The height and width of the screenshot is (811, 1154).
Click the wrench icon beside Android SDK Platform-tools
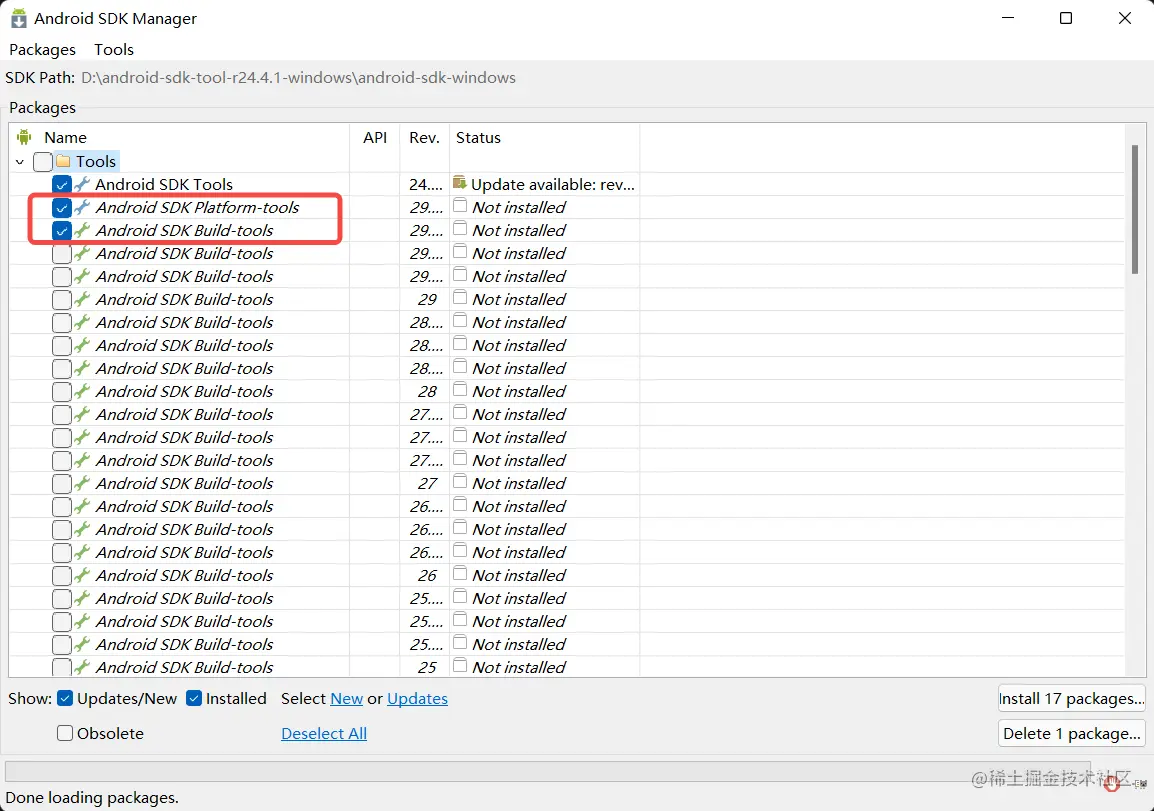pos(82,207)
